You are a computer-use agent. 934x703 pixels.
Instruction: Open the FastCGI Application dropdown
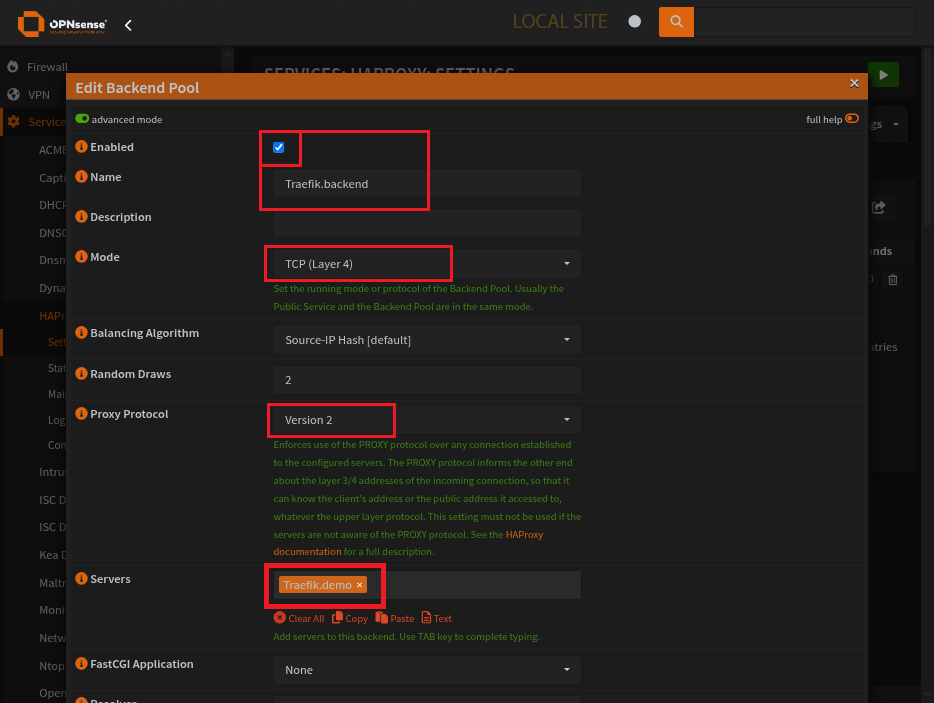point(427,670)
